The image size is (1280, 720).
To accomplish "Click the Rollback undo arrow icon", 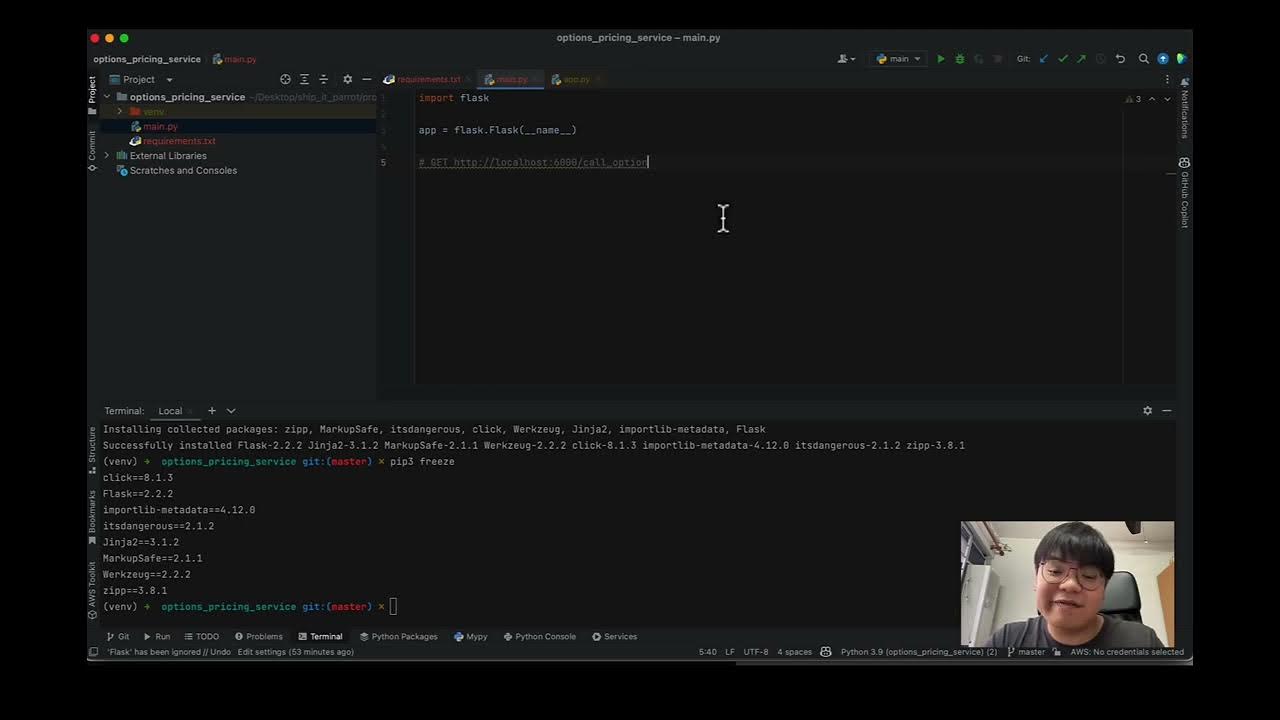I will tap(1120, 59).
